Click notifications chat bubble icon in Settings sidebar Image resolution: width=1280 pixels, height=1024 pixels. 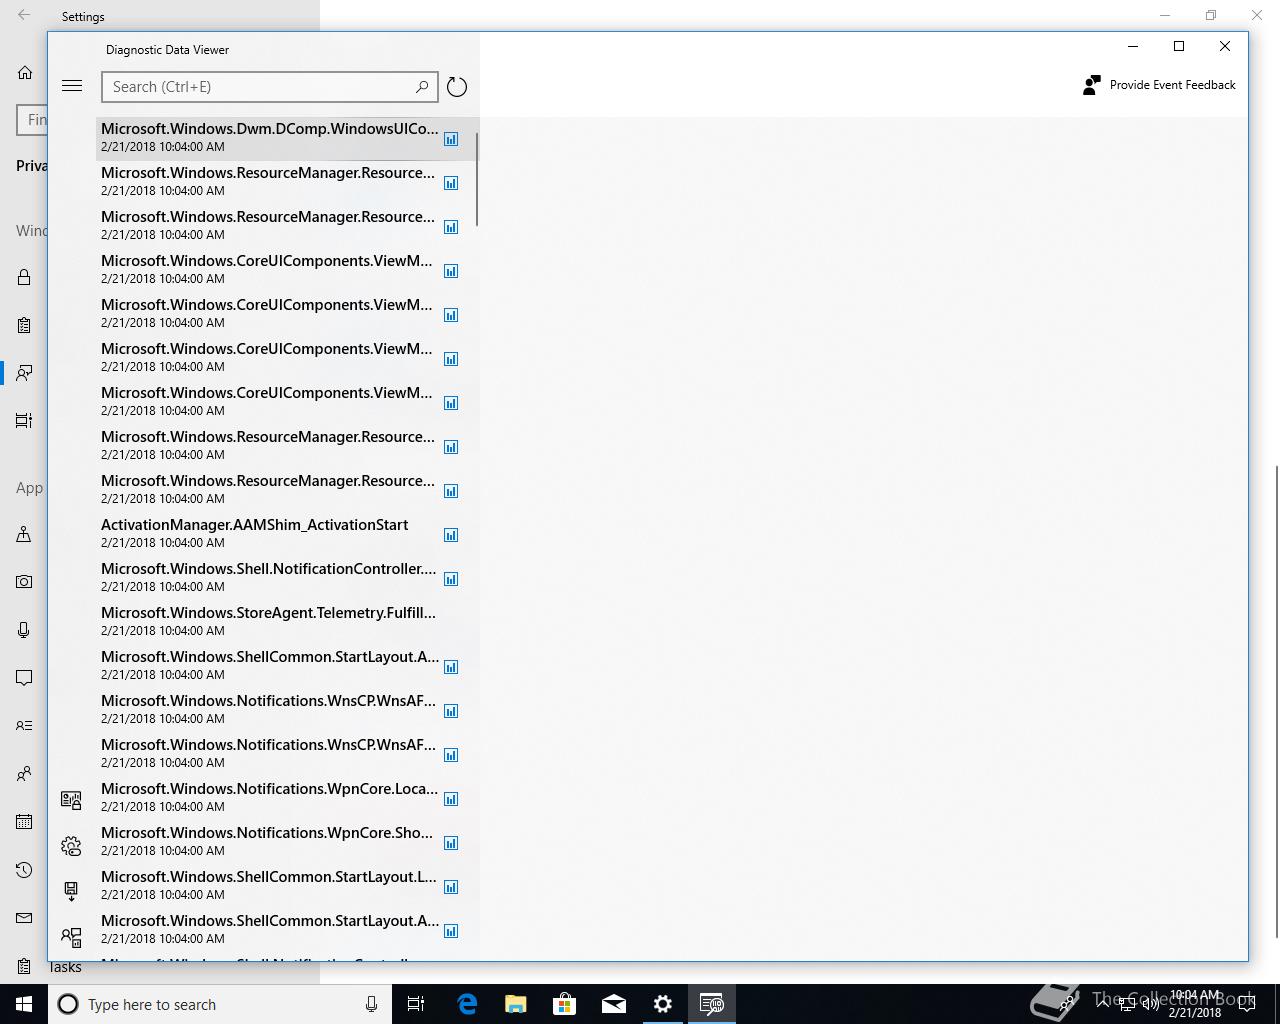tap(24, 678)
